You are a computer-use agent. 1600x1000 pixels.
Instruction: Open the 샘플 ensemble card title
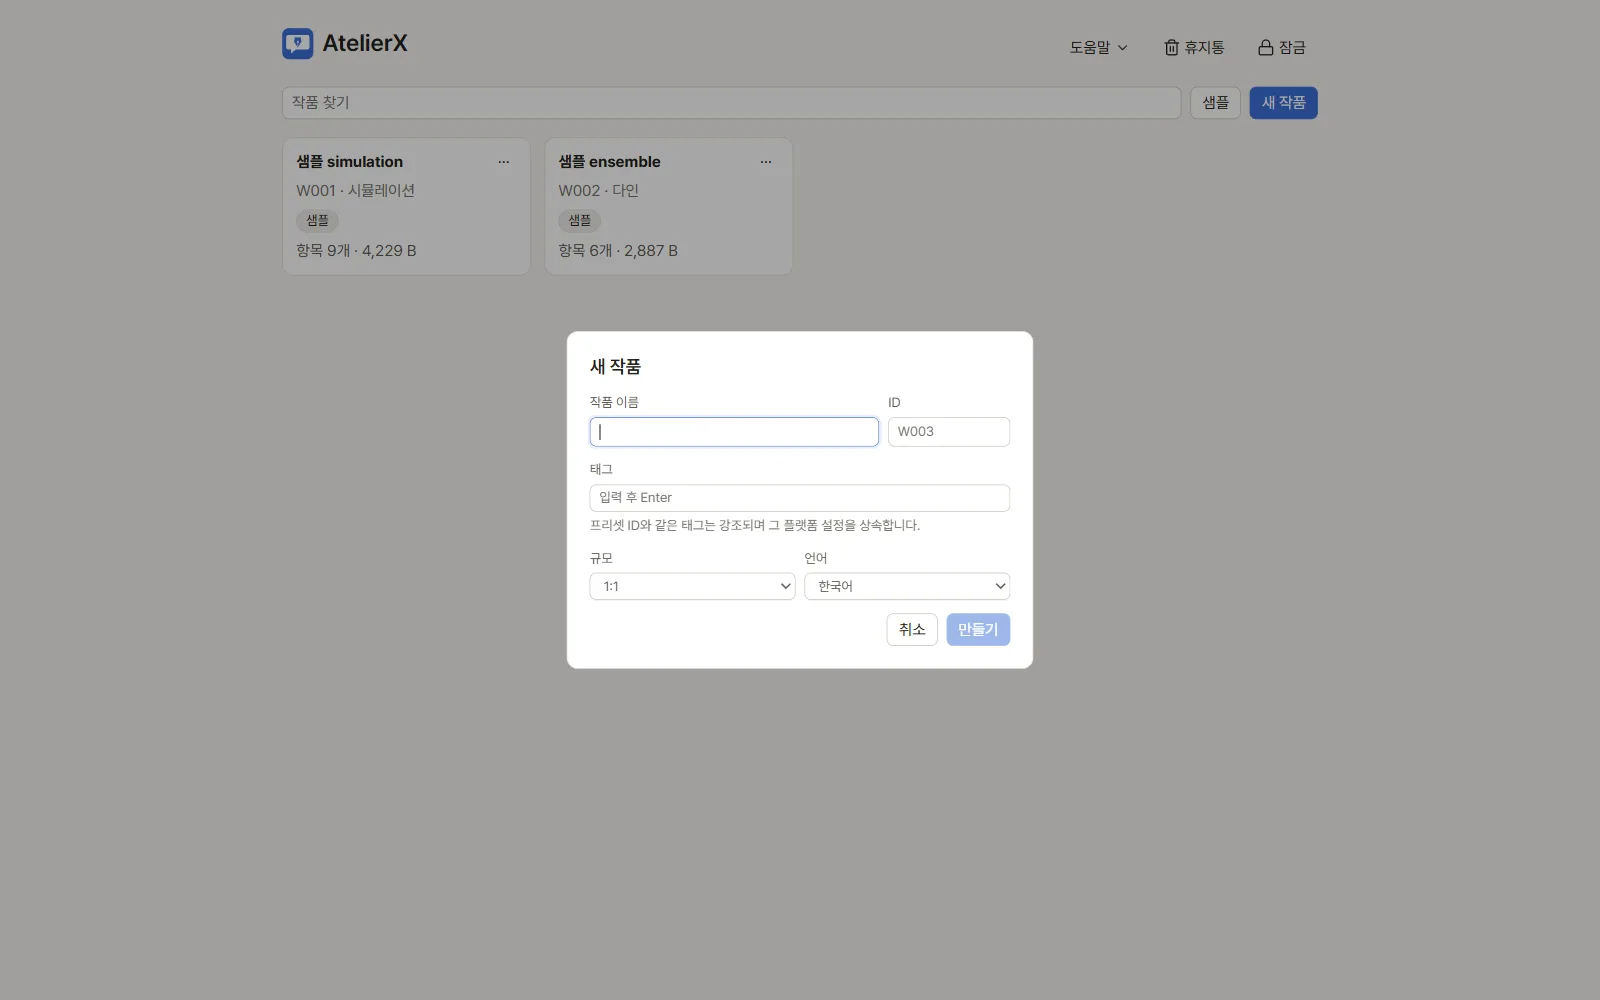click(x=610, y=162)
